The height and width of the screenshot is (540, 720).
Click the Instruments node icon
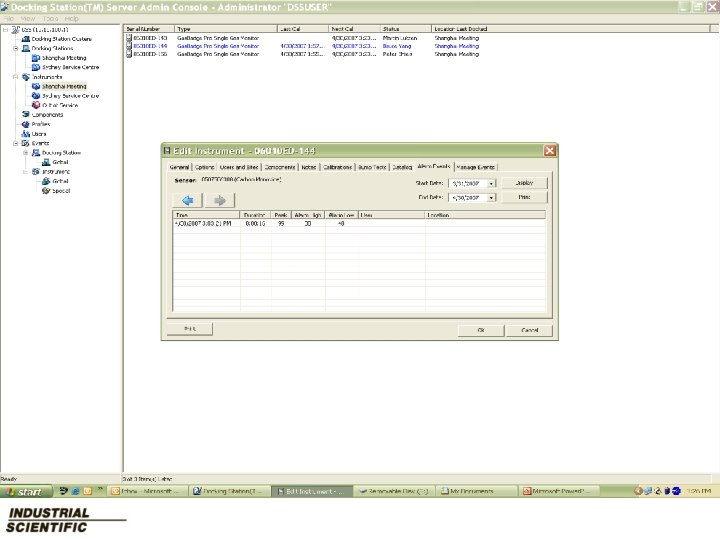point(26,77)
